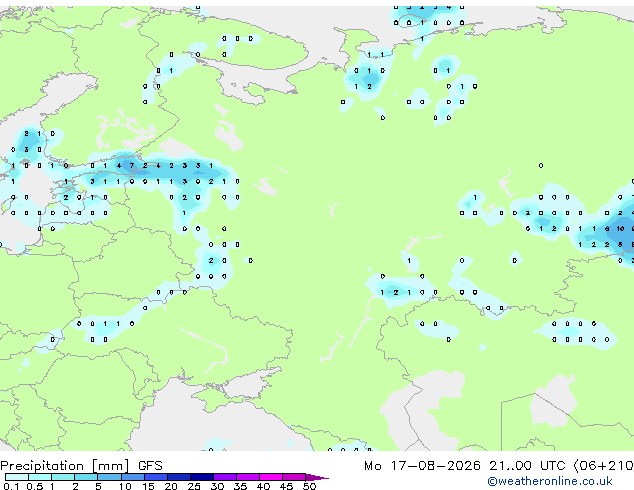The image size is (634, 490).
Task: Click the over-50 arrow tip of legend
Action: [317, 477]
